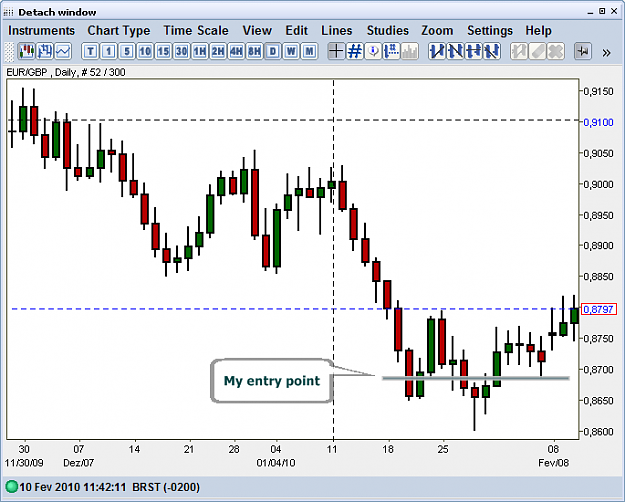Switch to 5-minute time scale
This screenshot has height=502, width=625.
tap(127, 51)
